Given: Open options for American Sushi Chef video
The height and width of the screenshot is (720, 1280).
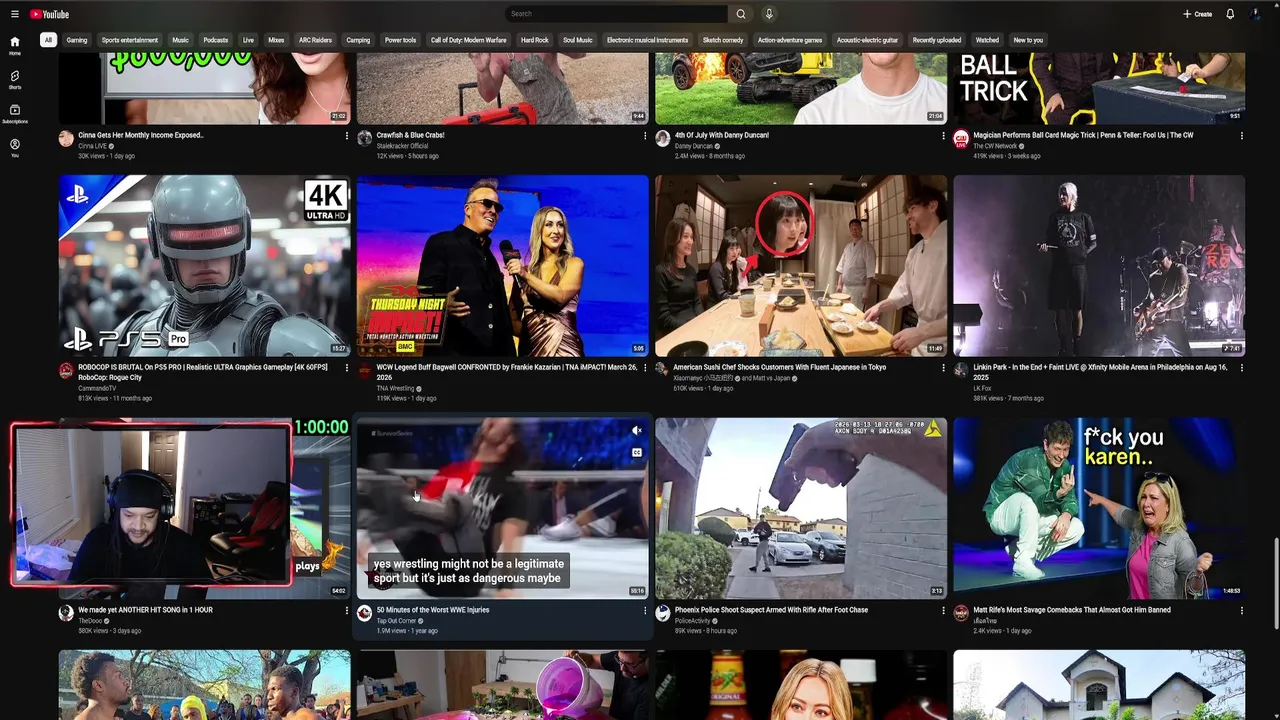Looking at the screenshot, I should pos(943,368).
